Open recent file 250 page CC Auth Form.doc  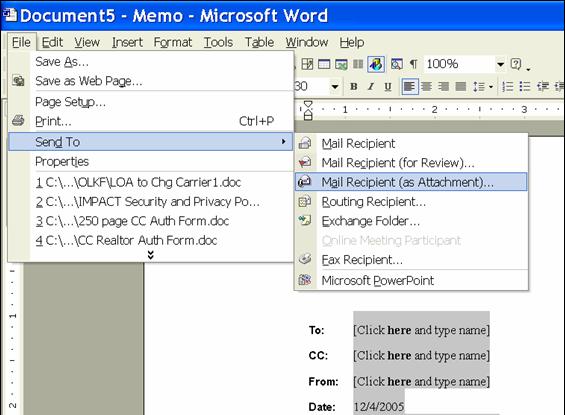[151, 221]
